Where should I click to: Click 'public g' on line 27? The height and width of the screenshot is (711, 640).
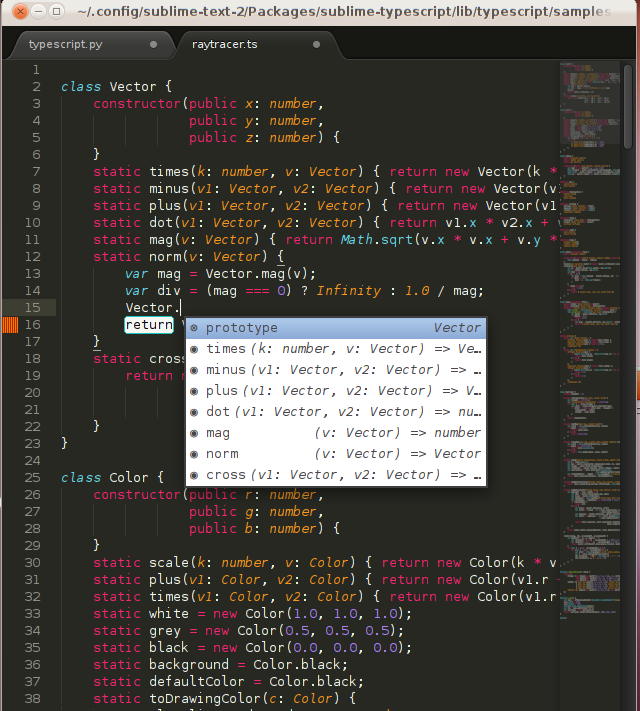pyautogui.click(x=221, y=512)
